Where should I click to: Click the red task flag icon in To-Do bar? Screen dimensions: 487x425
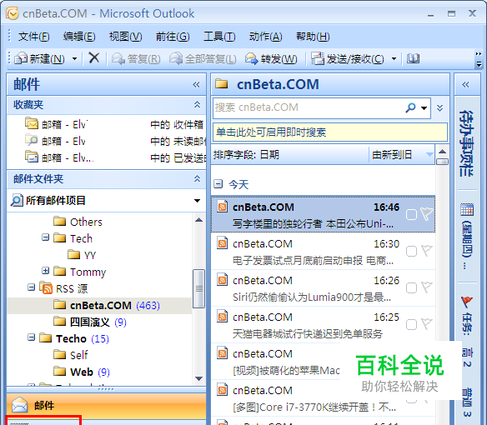pyautogui.click(x=467, y=302)
